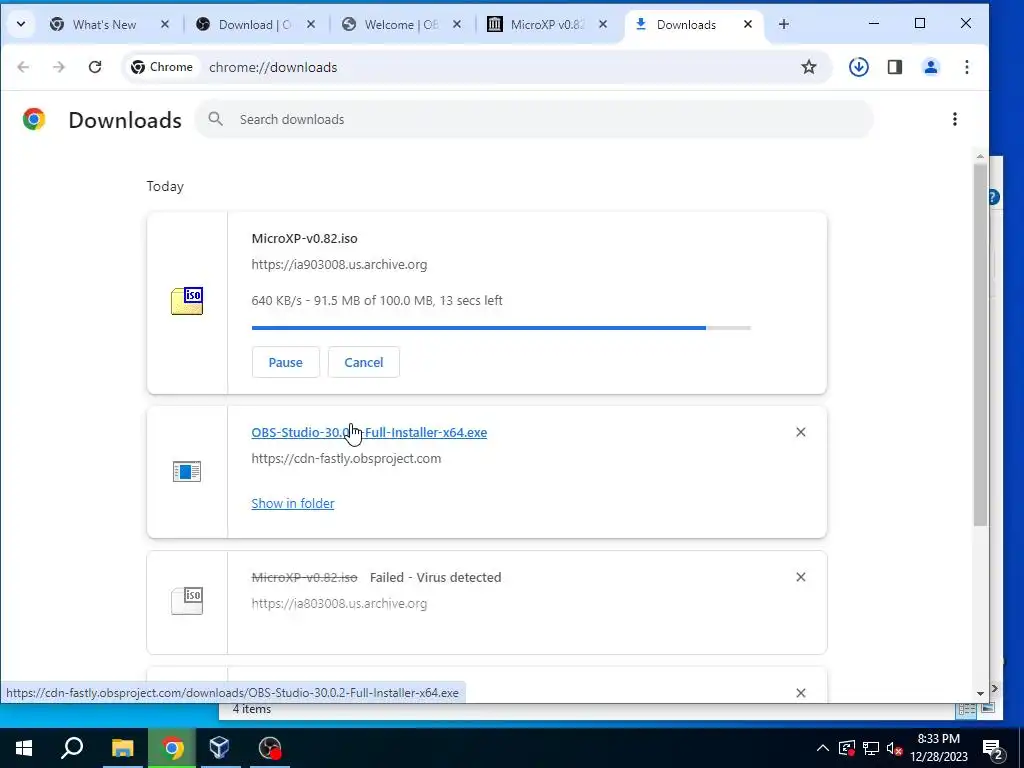Click the security warning tray icon
1024x768 pixels.
tap(847, 748)
